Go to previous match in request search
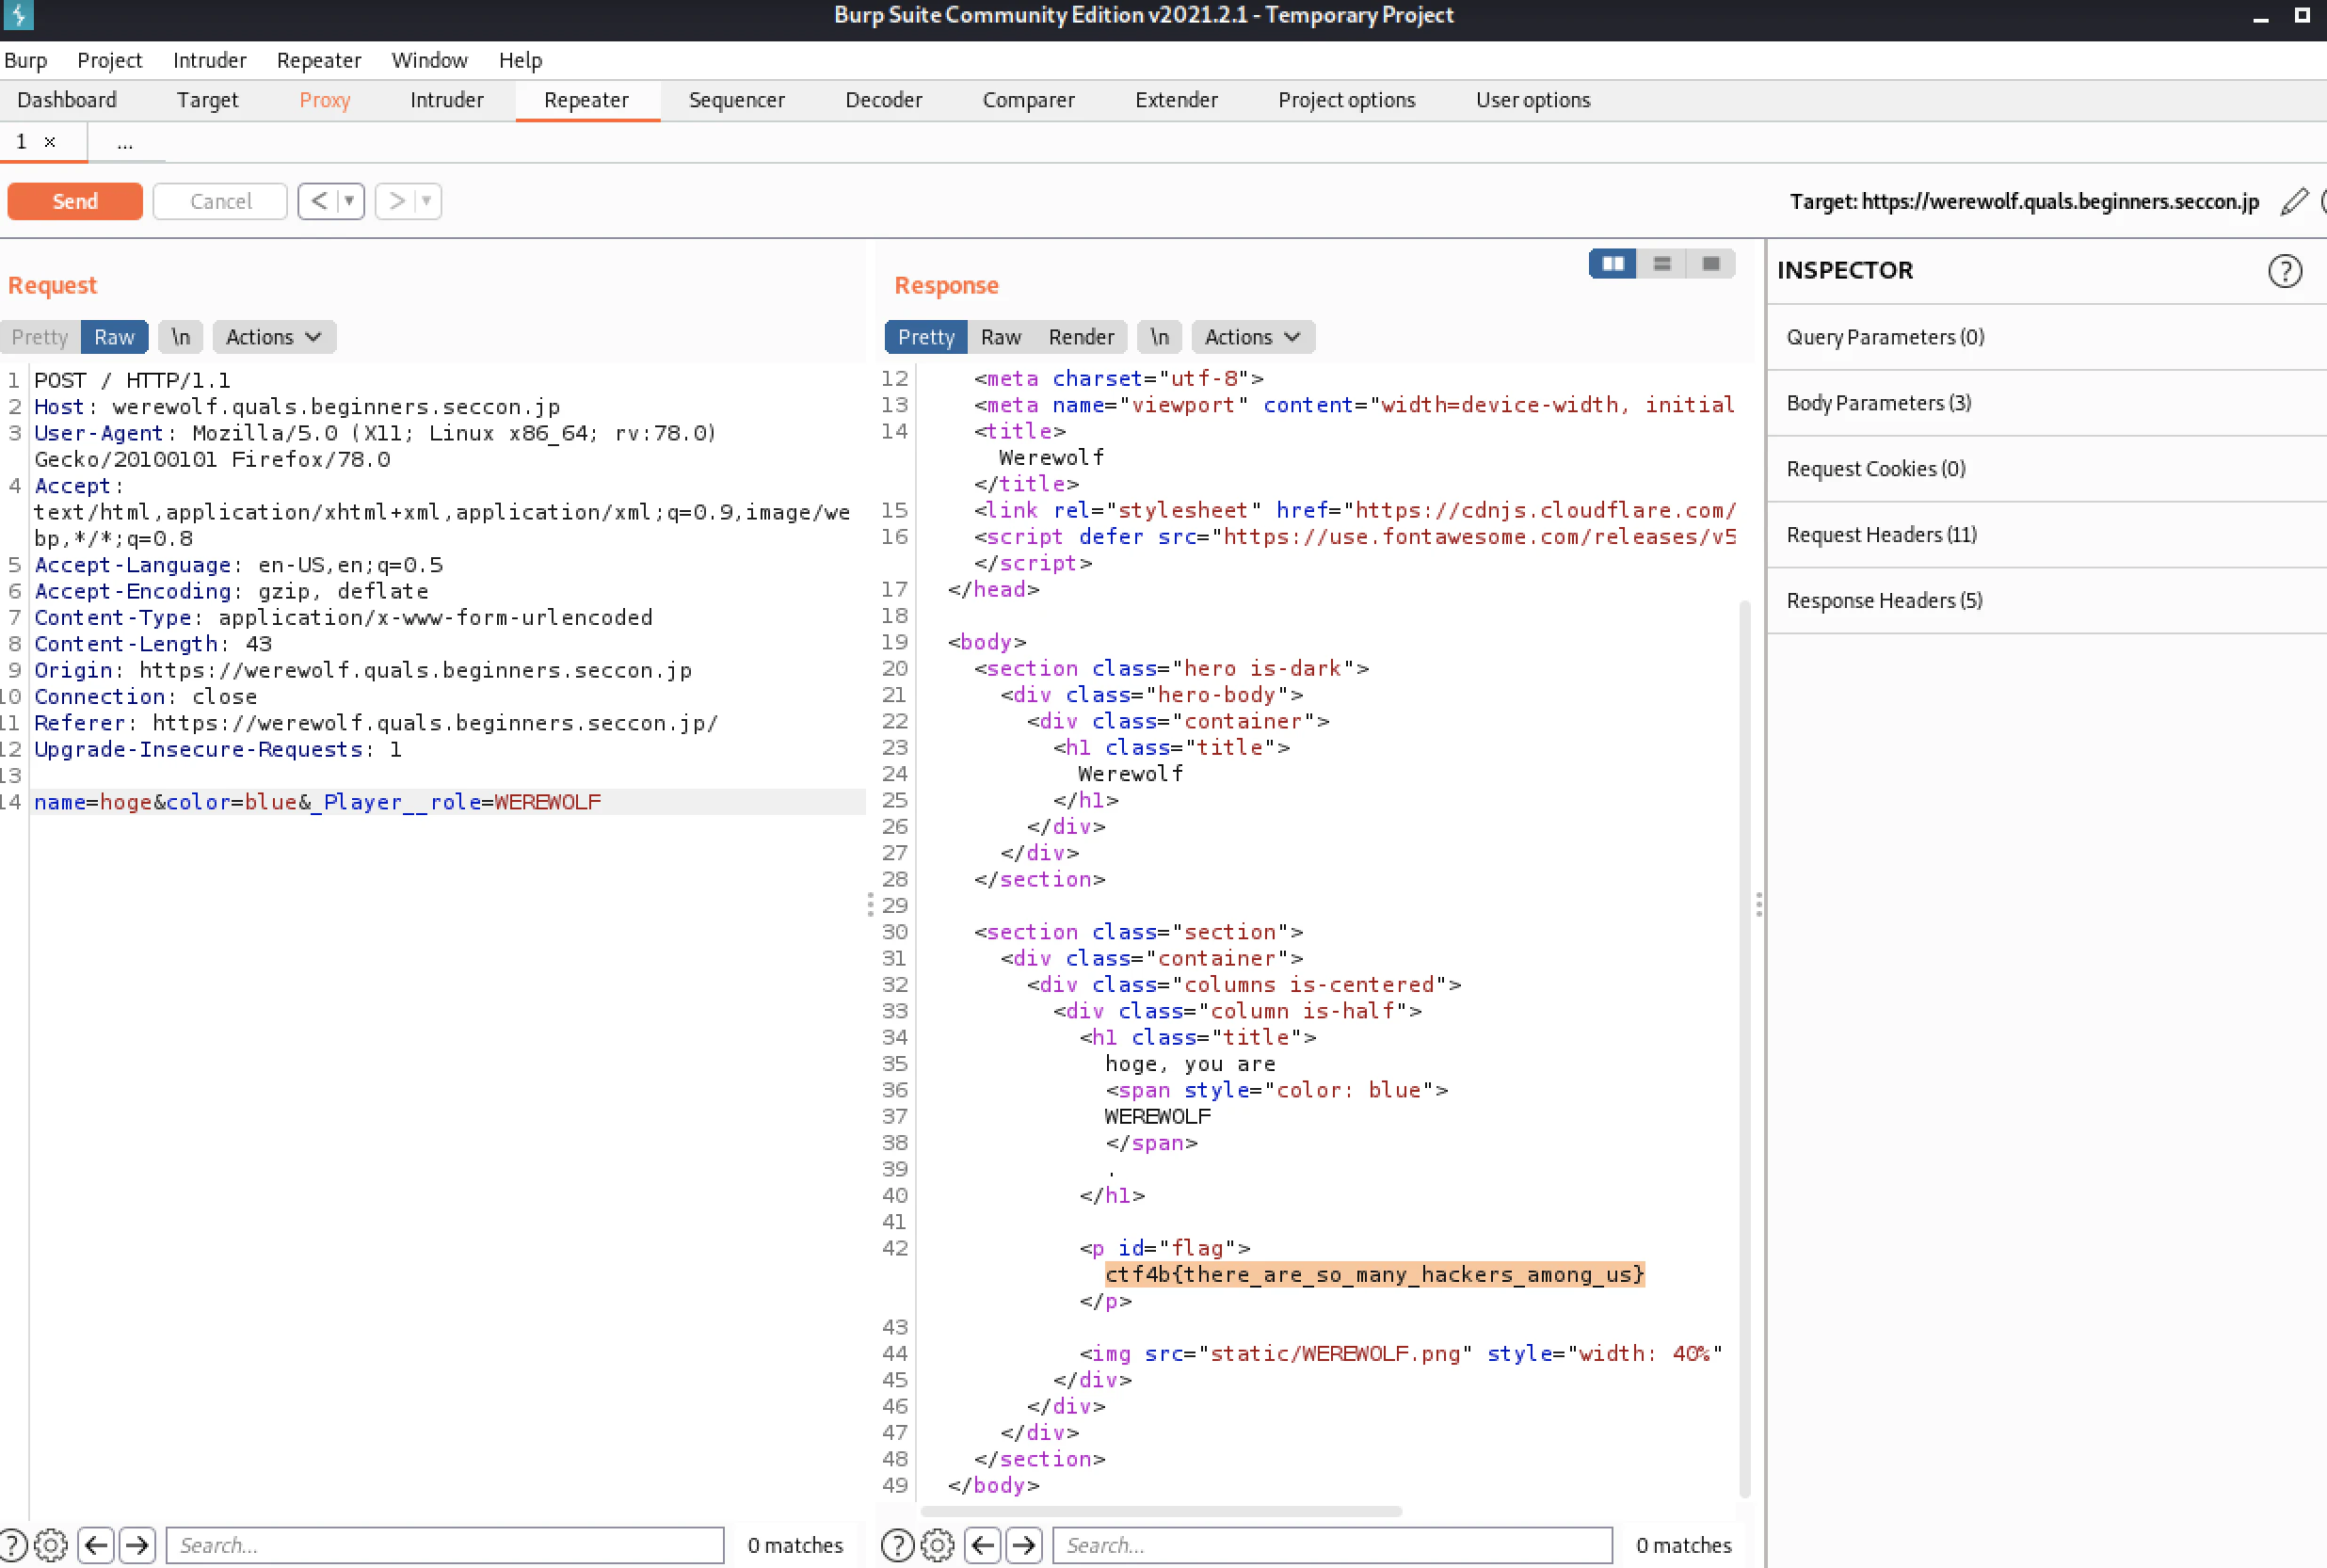This screenshot has height=1568, width=2327. (x=96, y=1545)
